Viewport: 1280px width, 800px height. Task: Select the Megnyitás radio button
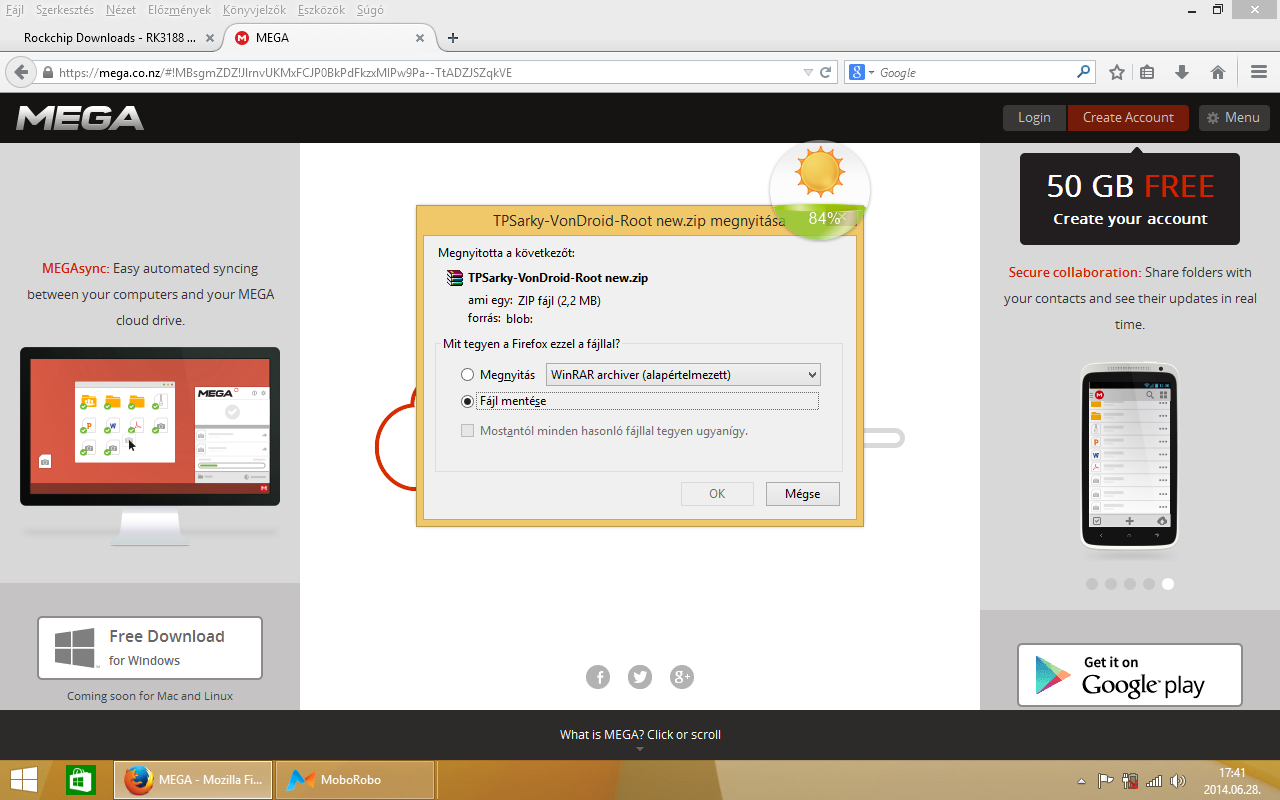pos(467,375)
